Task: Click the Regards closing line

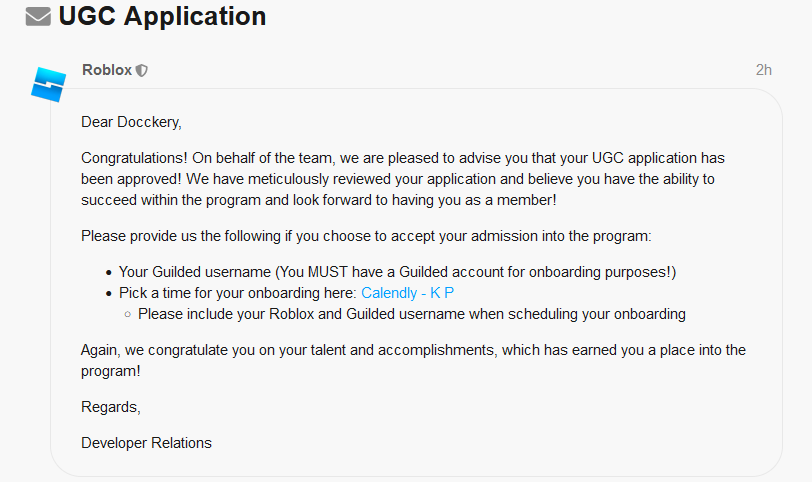Action: [111, 407]
